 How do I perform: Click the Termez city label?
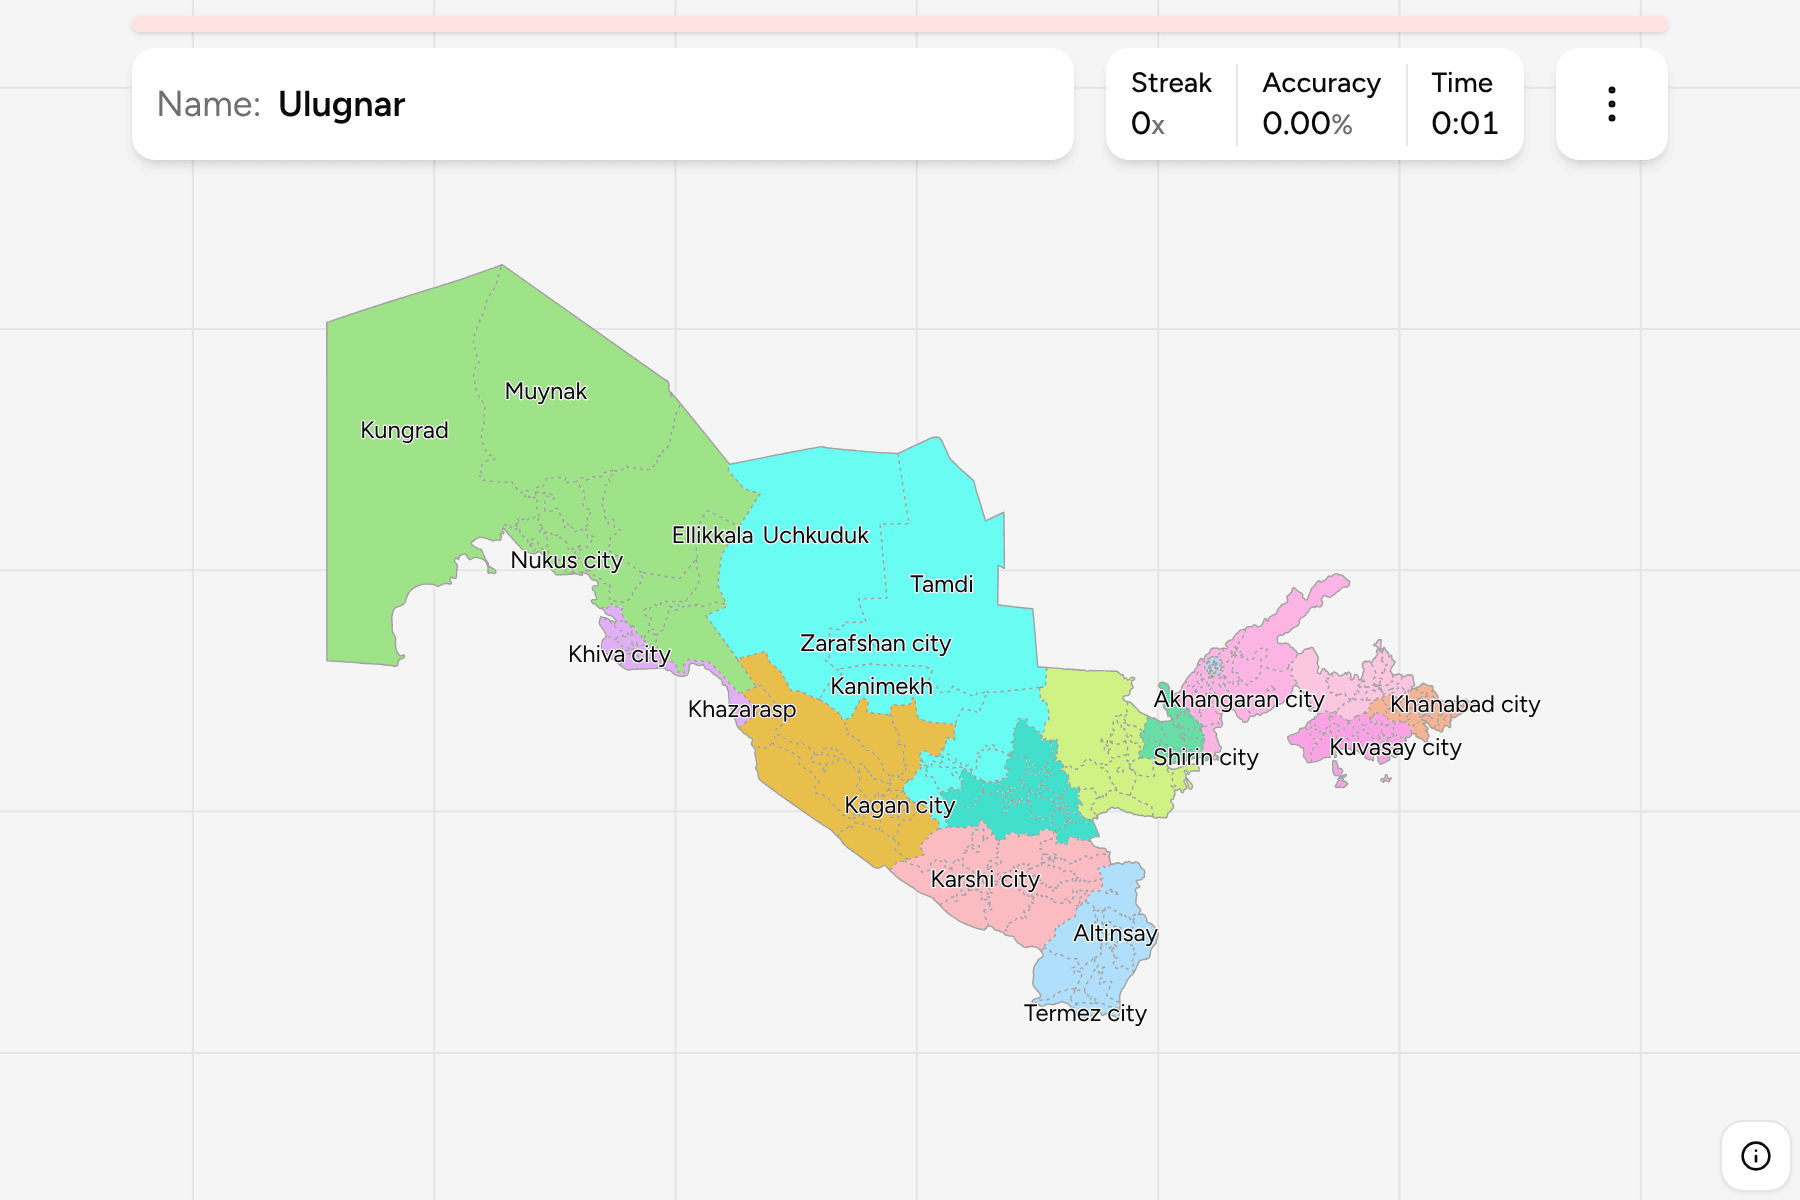[1085, 1013]
